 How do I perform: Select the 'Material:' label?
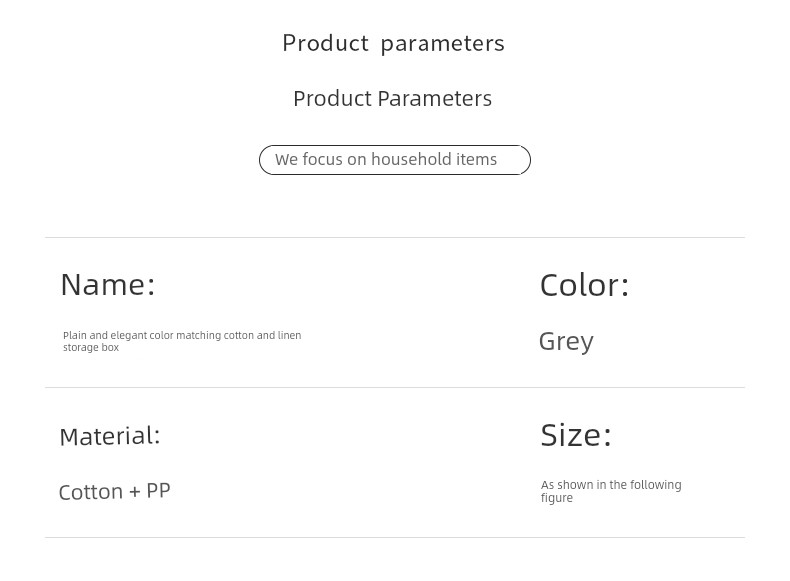110,436
